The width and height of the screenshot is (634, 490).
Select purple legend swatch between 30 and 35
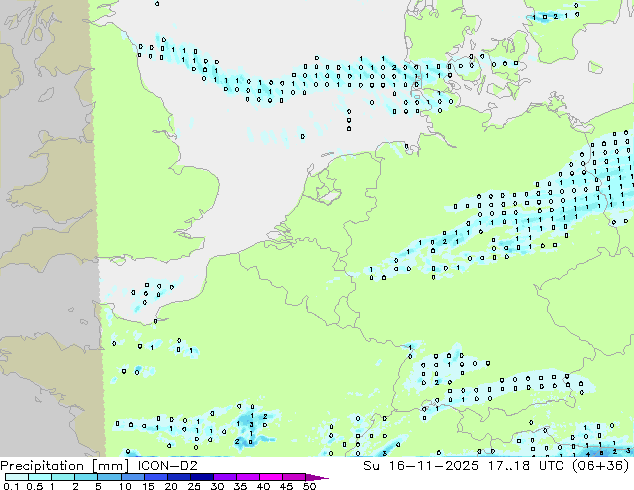tap(224, 477)
